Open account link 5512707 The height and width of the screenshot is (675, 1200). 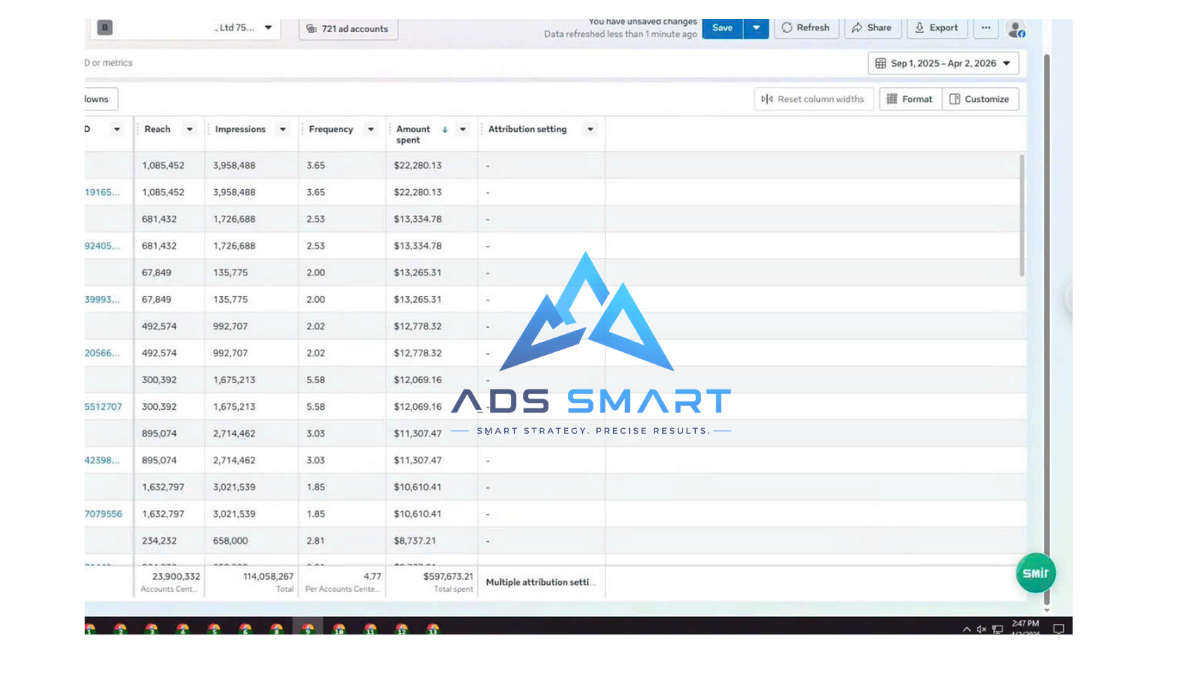coord(104,407)
